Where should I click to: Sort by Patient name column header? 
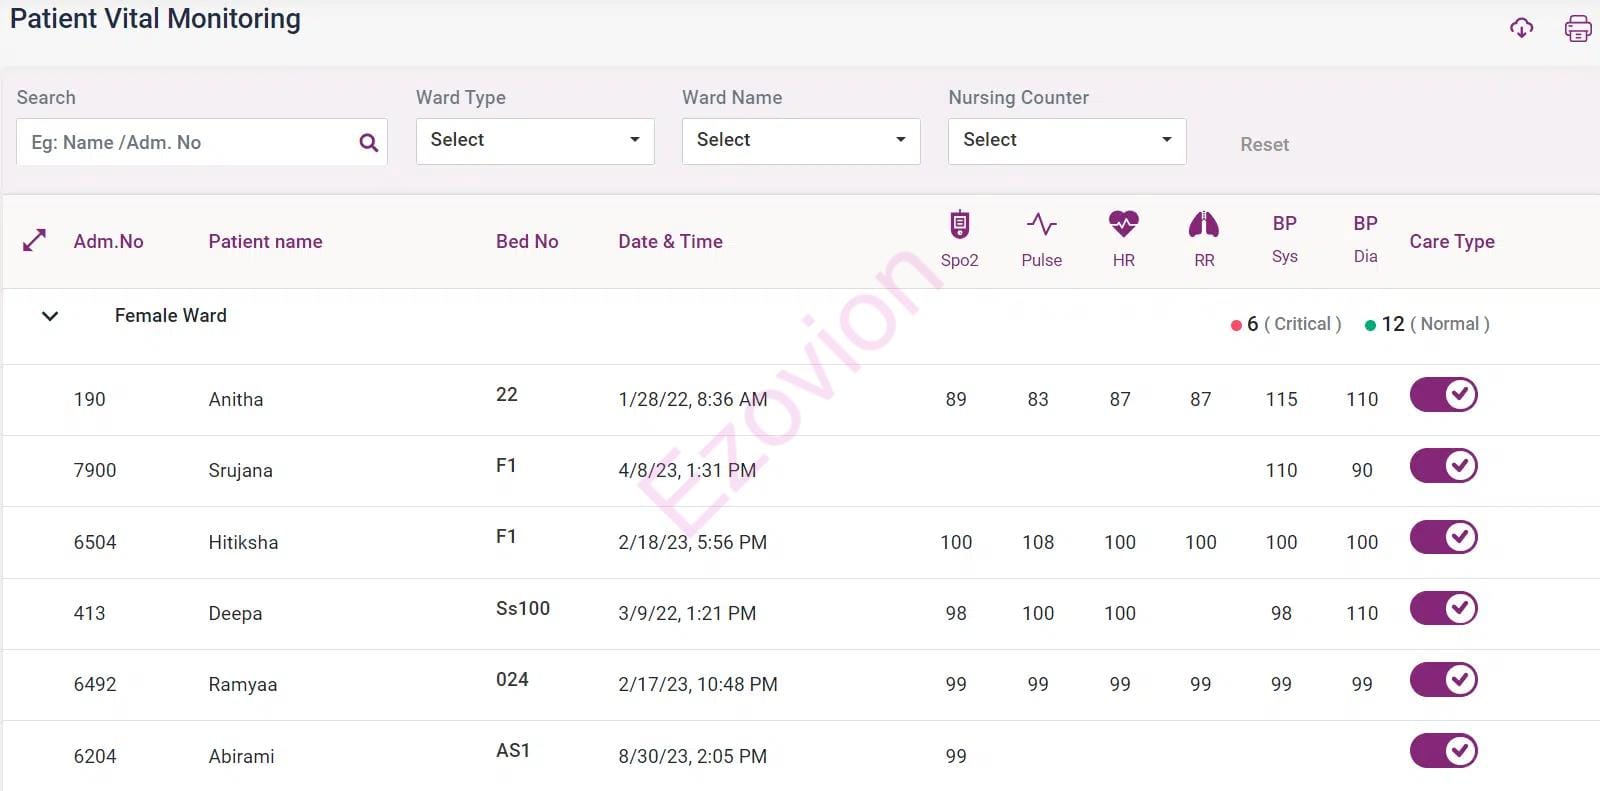265,242
